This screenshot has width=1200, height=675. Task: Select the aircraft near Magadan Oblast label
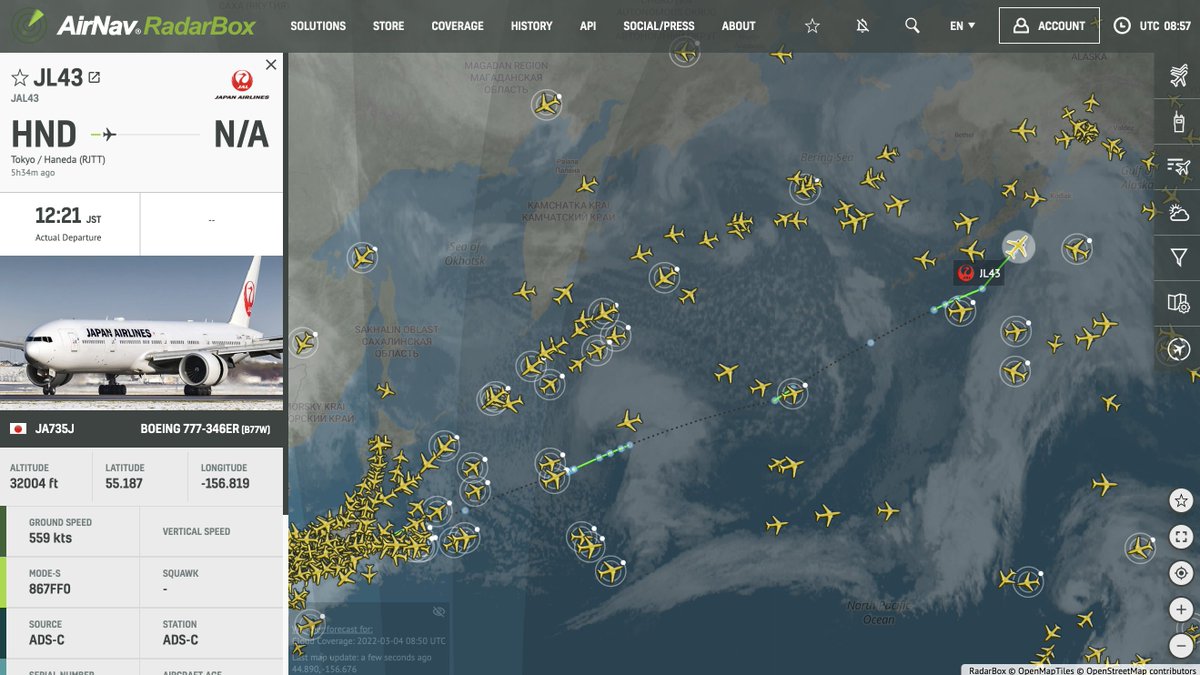pyautogui.click(x=547, y=104)
